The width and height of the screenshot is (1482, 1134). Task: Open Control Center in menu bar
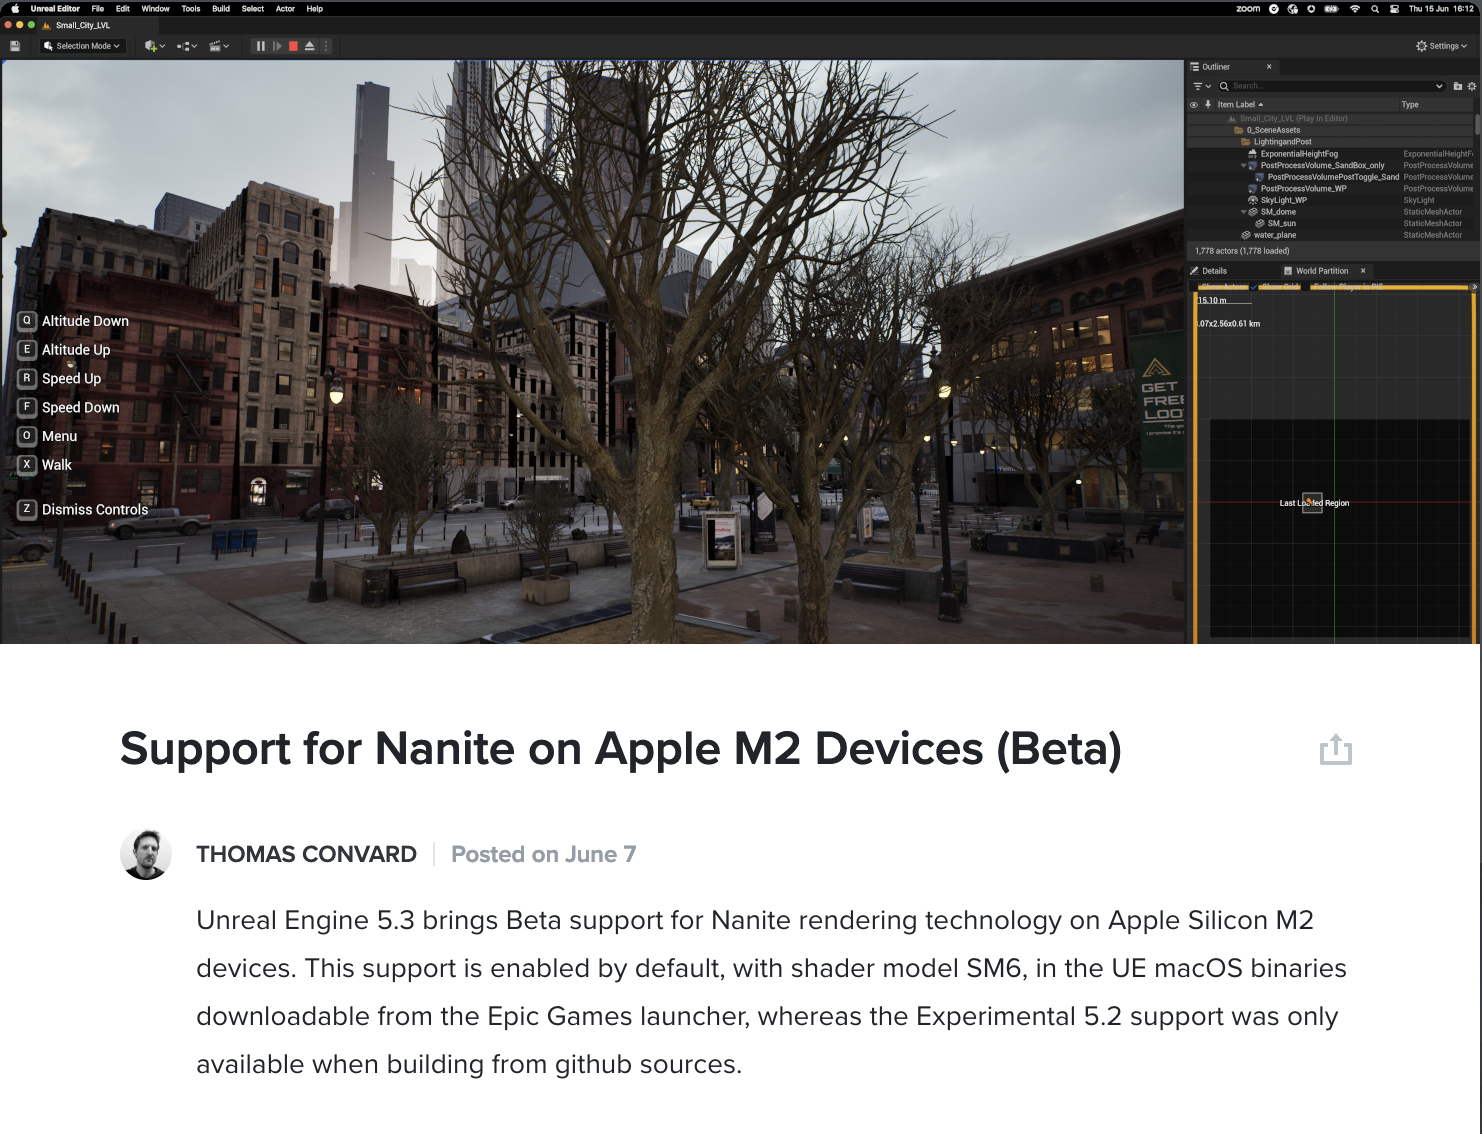(1394, 9)
